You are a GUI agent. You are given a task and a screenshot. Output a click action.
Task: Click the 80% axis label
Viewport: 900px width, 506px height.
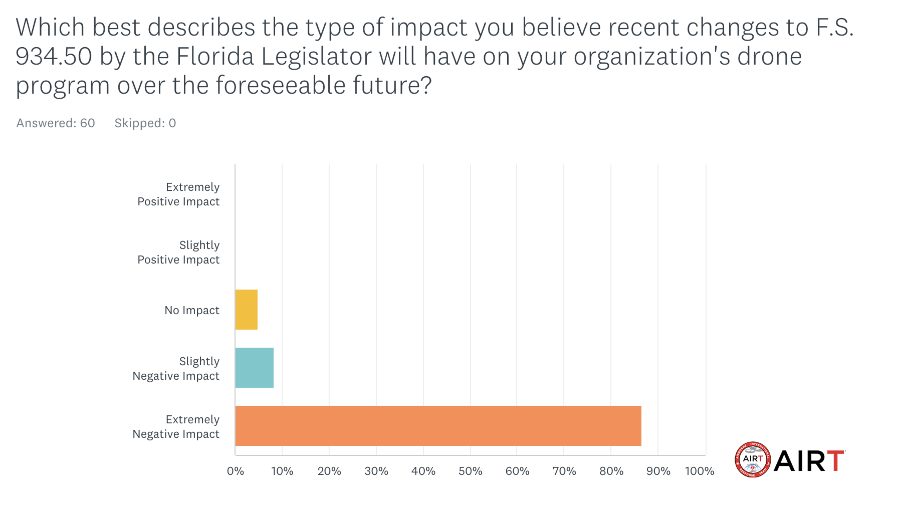coord(611,471)
